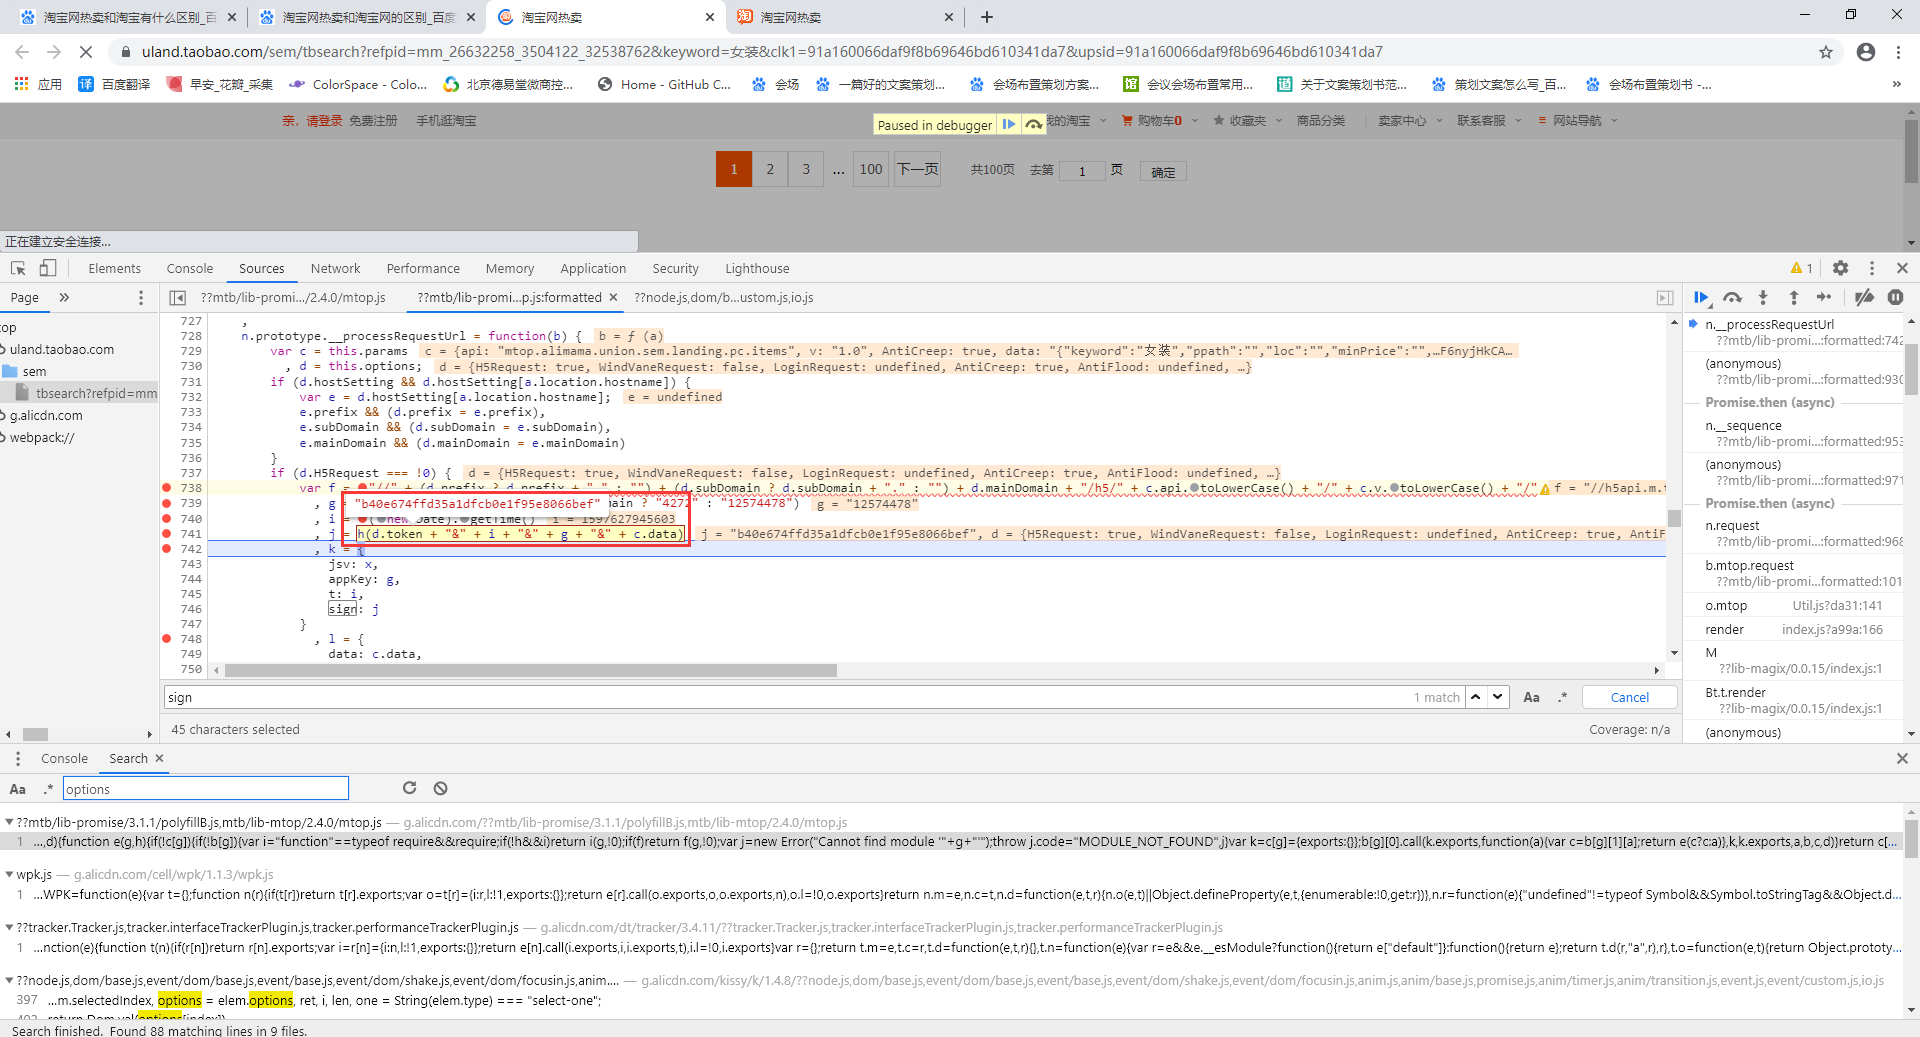Image resolution: width=1920 pixels, height=1037 pixels.
Task: Close the bottom drawer
Action: tap(1902, 758)
